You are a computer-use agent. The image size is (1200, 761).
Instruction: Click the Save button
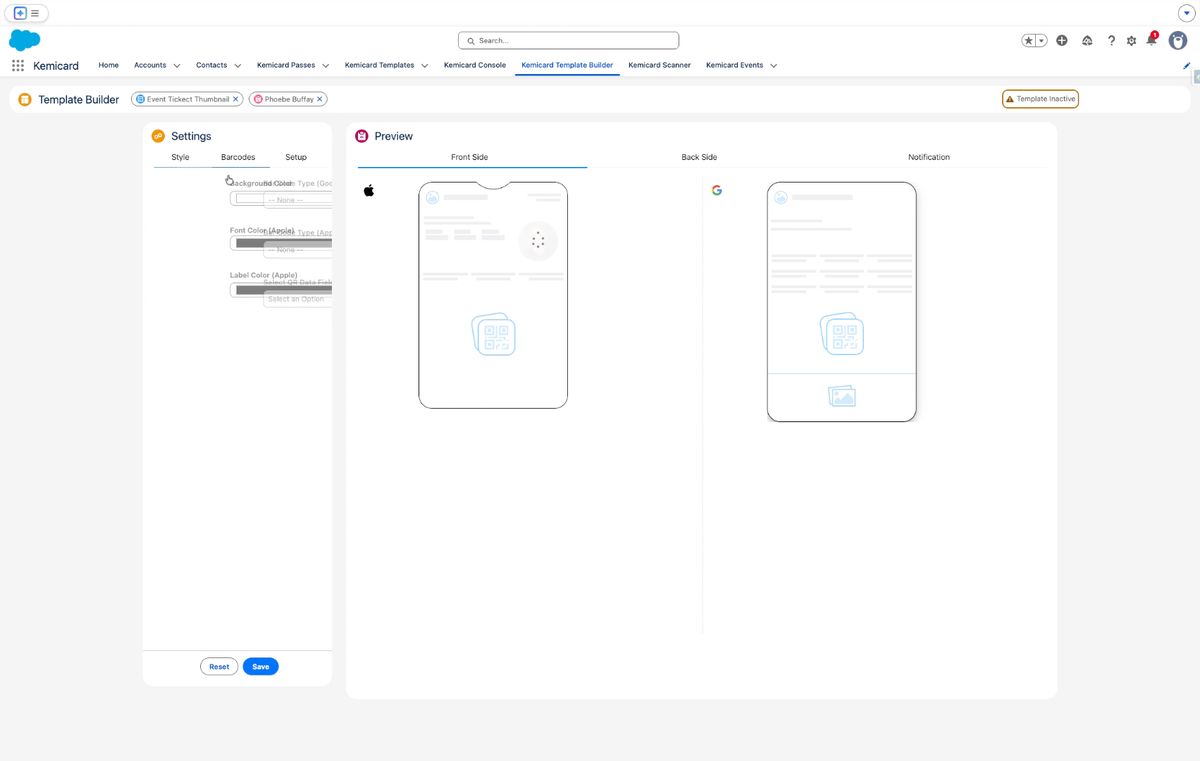[261, 666]
